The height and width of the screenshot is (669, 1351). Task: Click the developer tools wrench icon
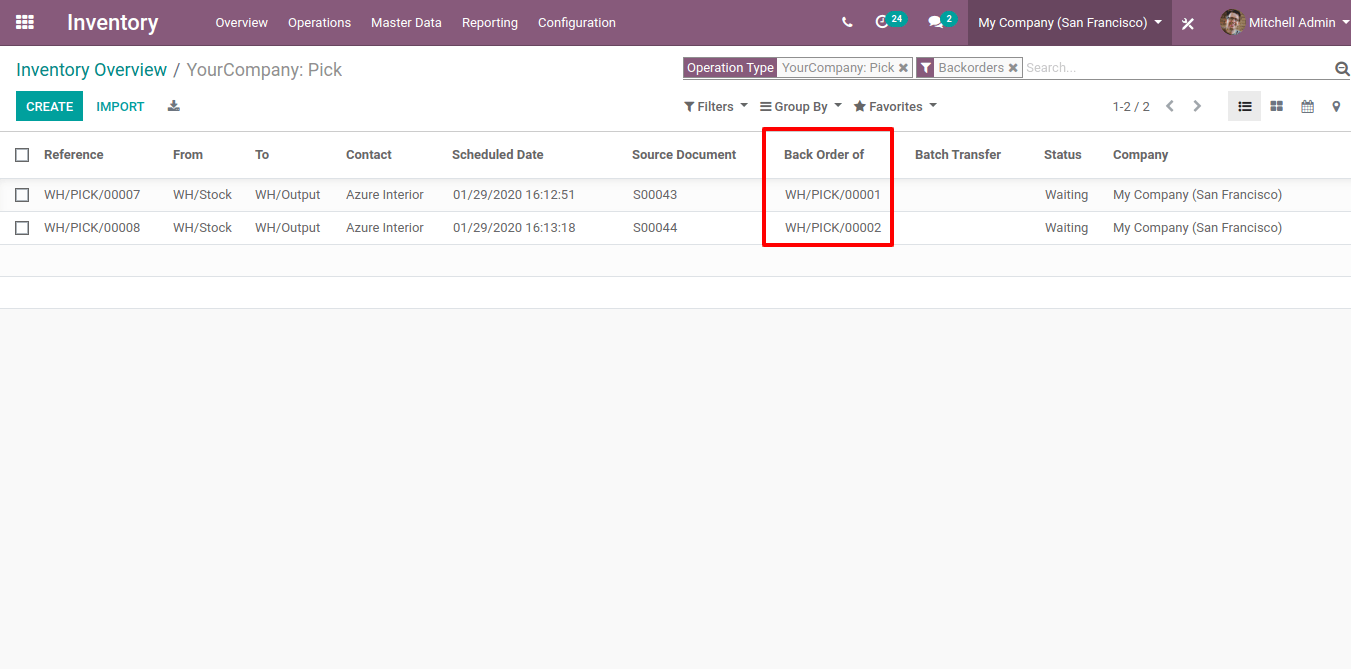point(1187,22)
